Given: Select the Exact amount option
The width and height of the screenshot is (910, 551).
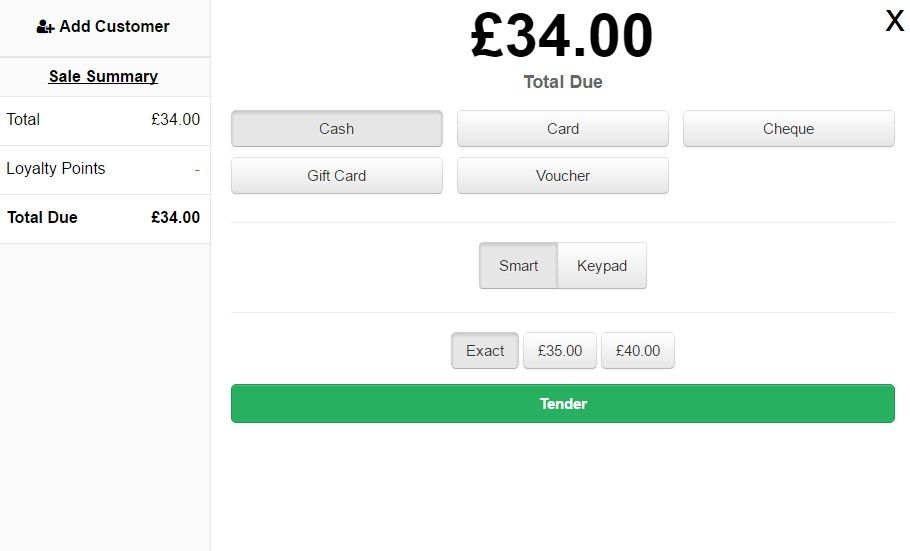Looking at the screenshot, I should [x=485, y=351].
